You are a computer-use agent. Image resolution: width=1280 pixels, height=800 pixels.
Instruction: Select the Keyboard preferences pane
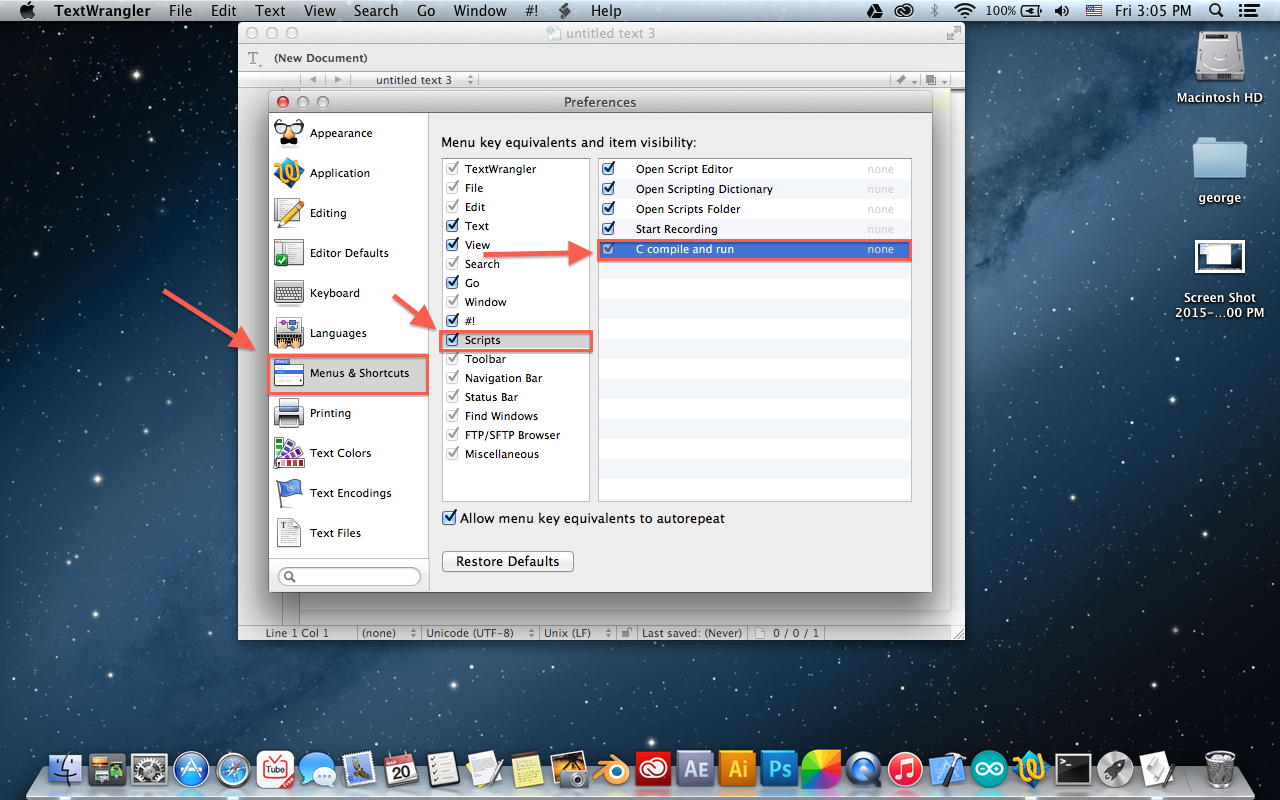click(348, 293)
